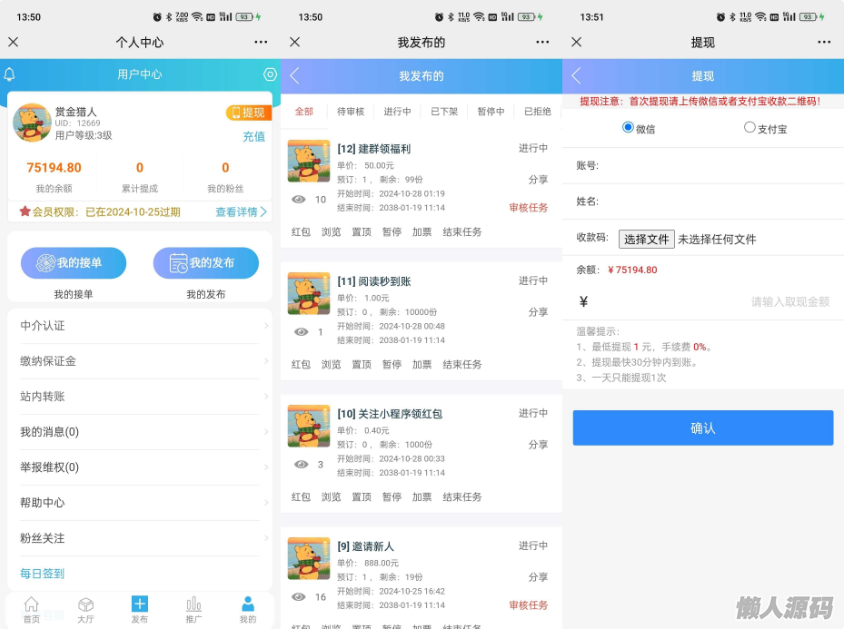This screenshot has width=845, height=632.
Task: Close the 提现 page with the X icon
Action: pos(577,42)
